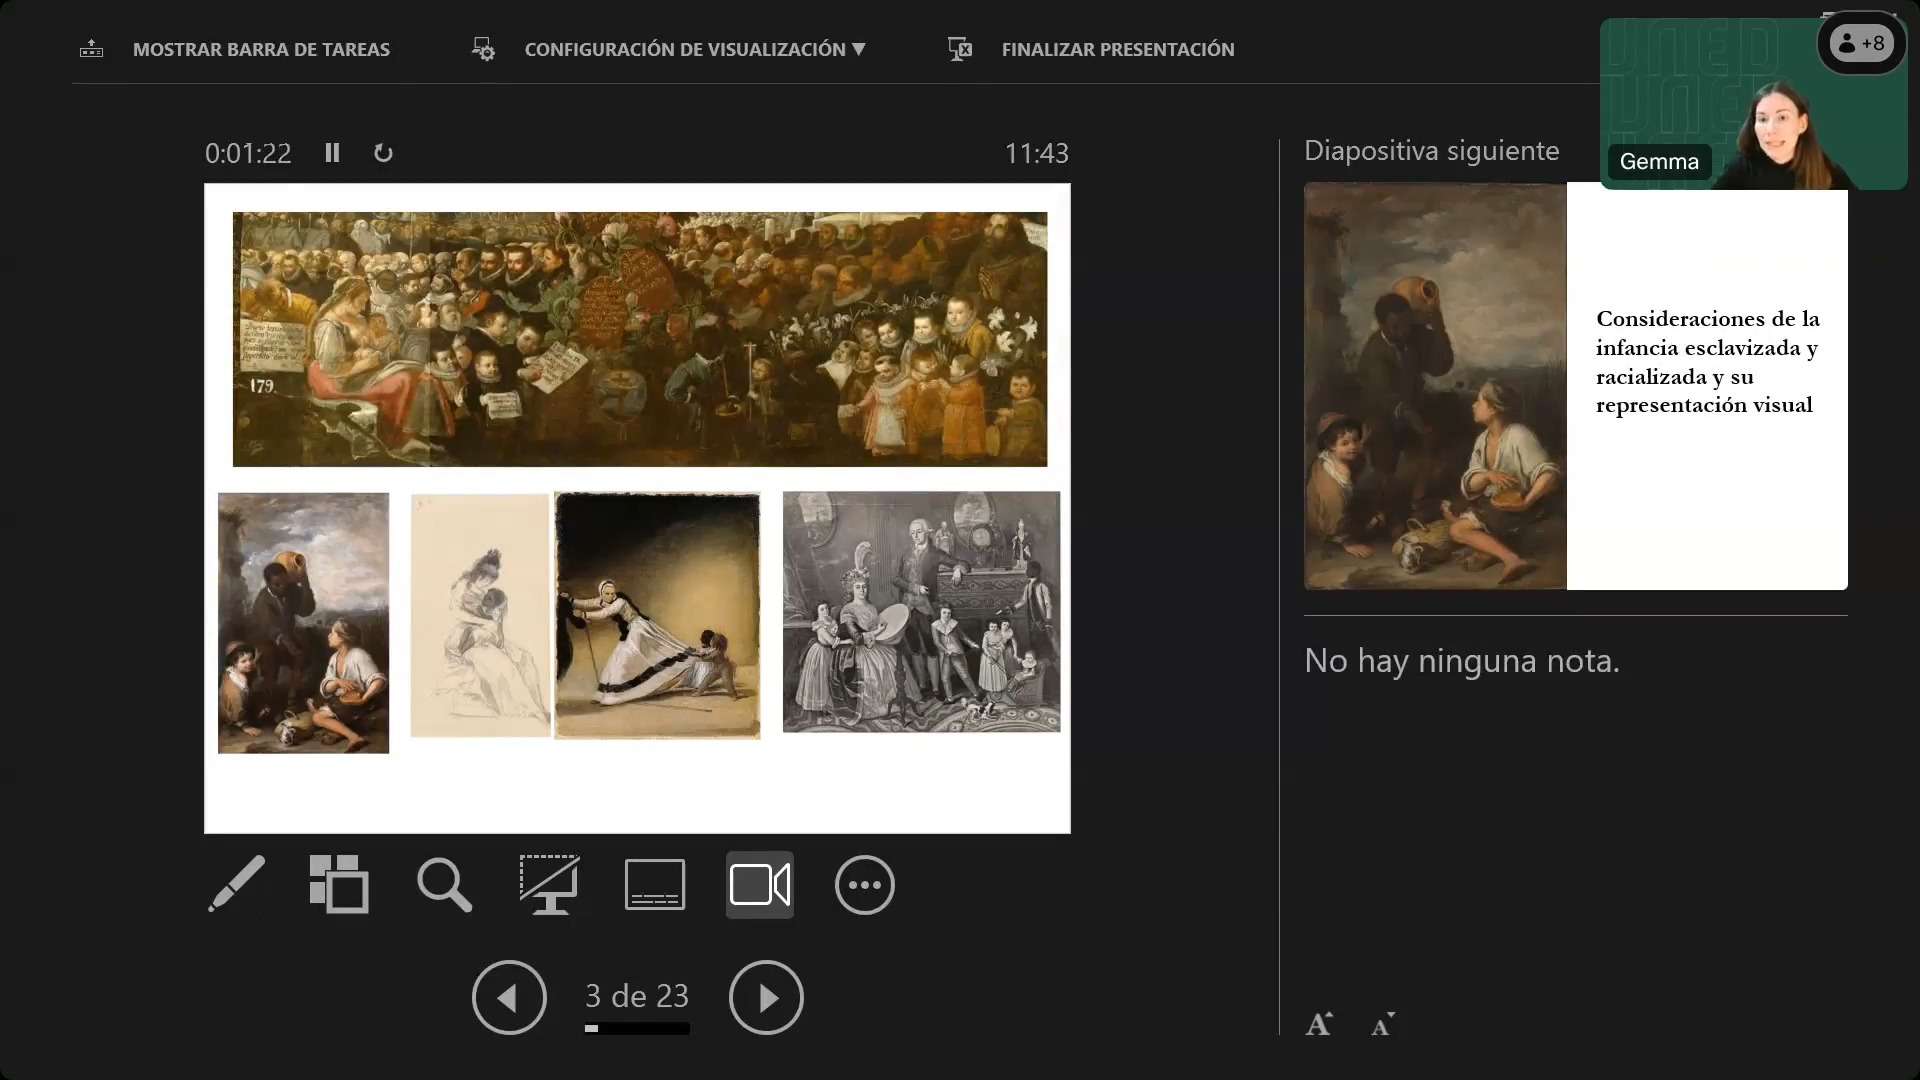Click the Diapositiva siguiente heading
1920x1080 pixels.
(x=1431, y=151)
